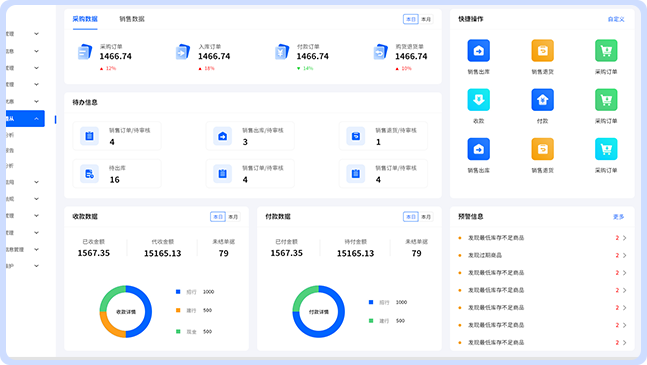Image resolution: width=647 pixels, height=365 pixels.
Task: Collapse the highlighted blue sidebar menu chevron
Action: click(x=36, y=119)
